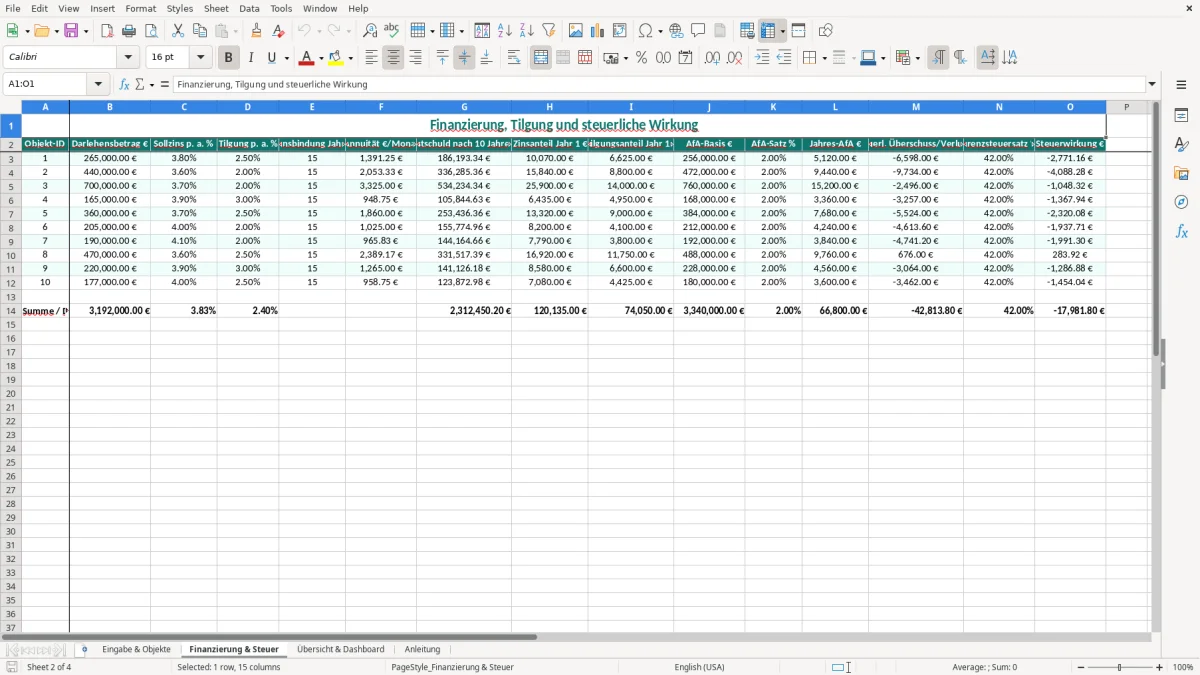
Task: Open sidebar Properties deck
Action: coord(1181,115)
